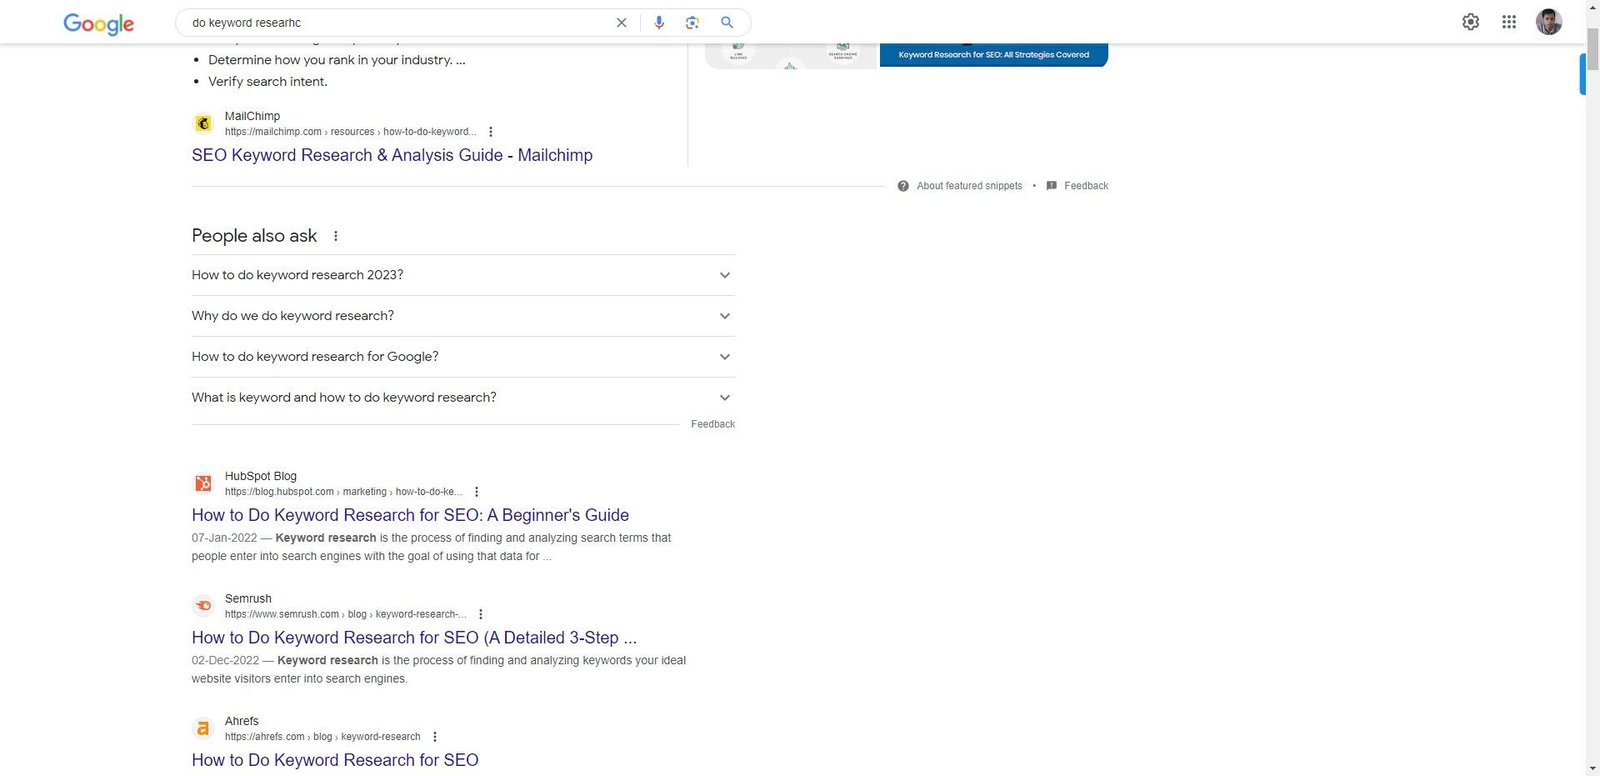Open more options for Semrush result

480,614
